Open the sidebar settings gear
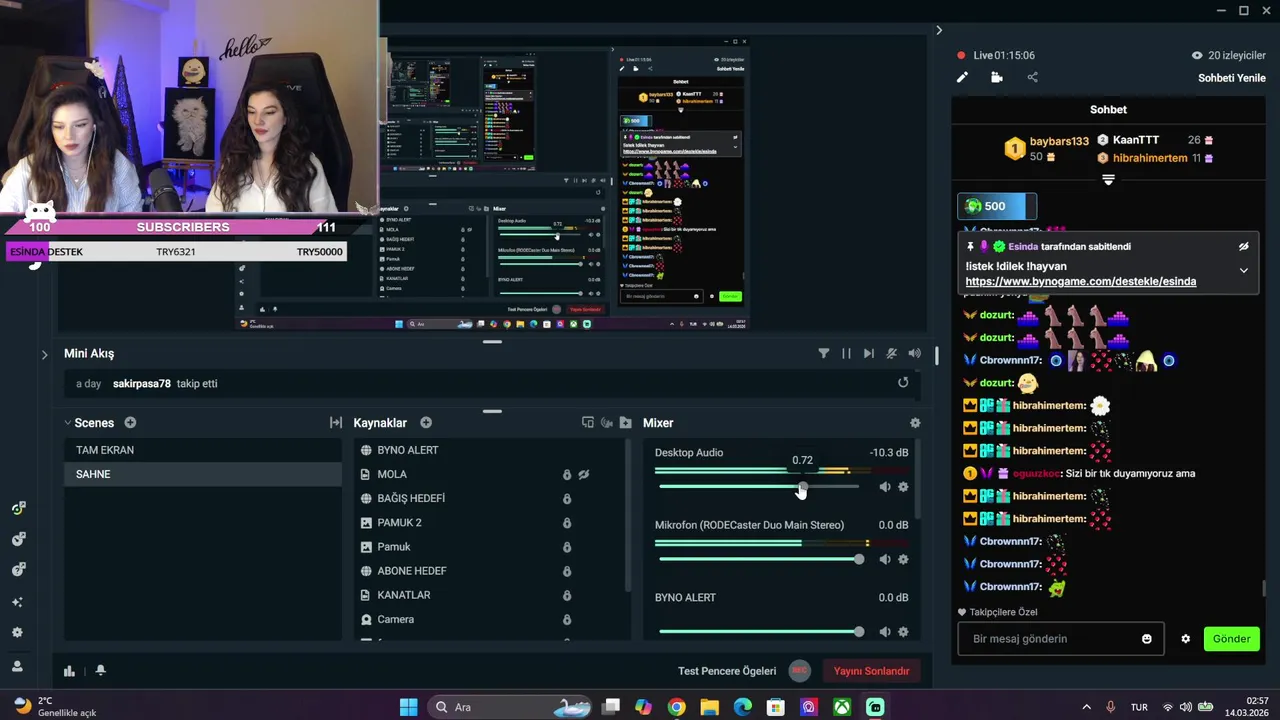Image resolution: width=1280 pixels, height=720 pixels. (x=17, y=633)
